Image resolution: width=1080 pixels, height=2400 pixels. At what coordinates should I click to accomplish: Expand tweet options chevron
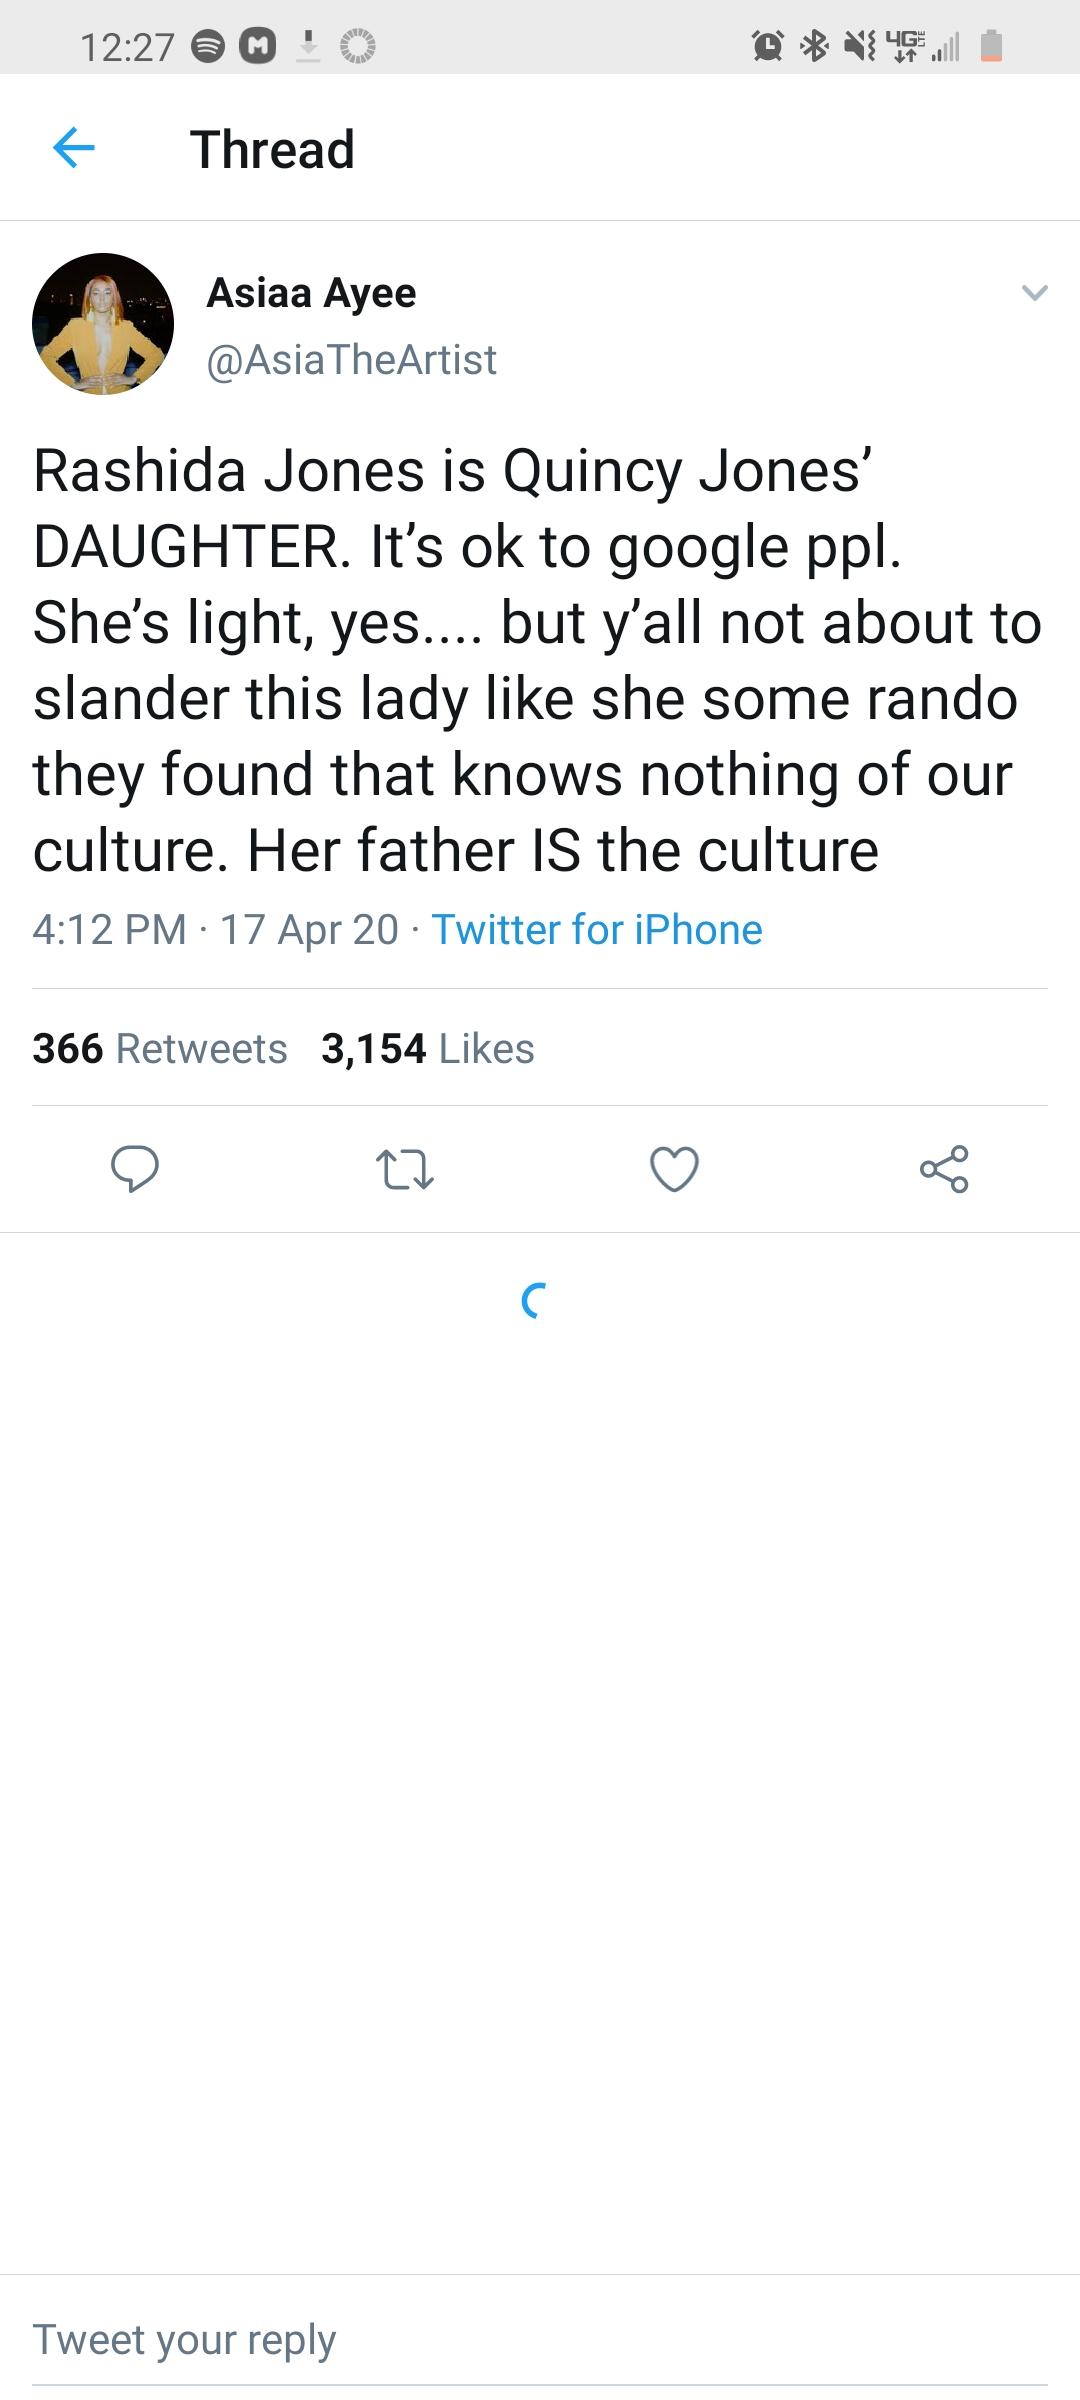point(1034,293)
